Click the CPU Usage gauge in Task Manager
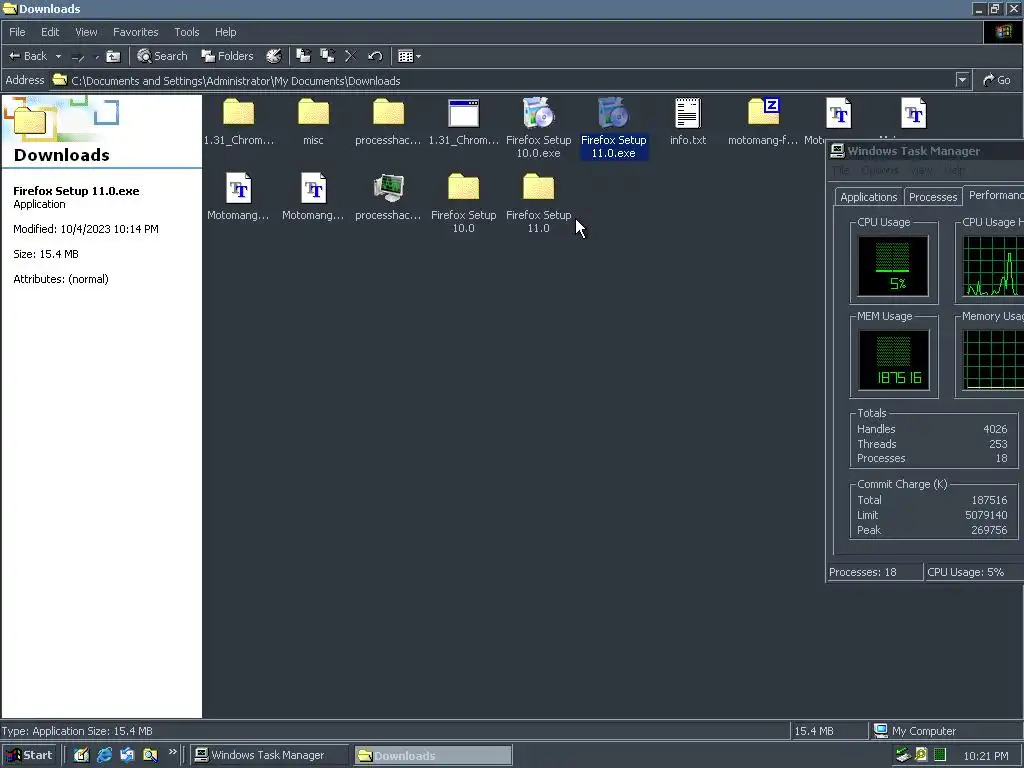1024x768 pixels. (893, 266)
